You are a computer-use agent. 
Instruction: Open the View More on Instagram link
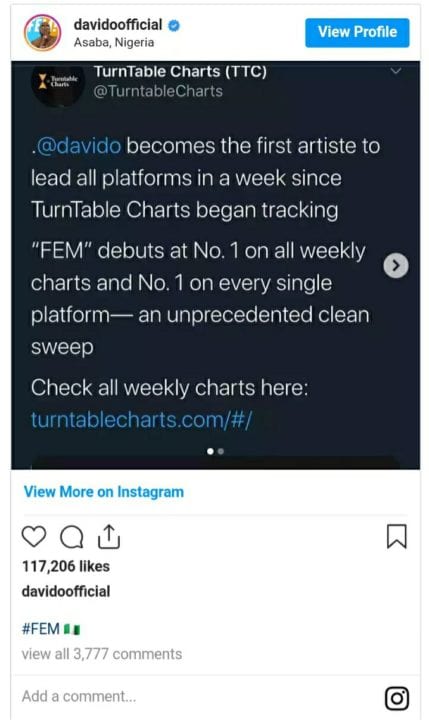pyautogui.click(x=104, y=492)
